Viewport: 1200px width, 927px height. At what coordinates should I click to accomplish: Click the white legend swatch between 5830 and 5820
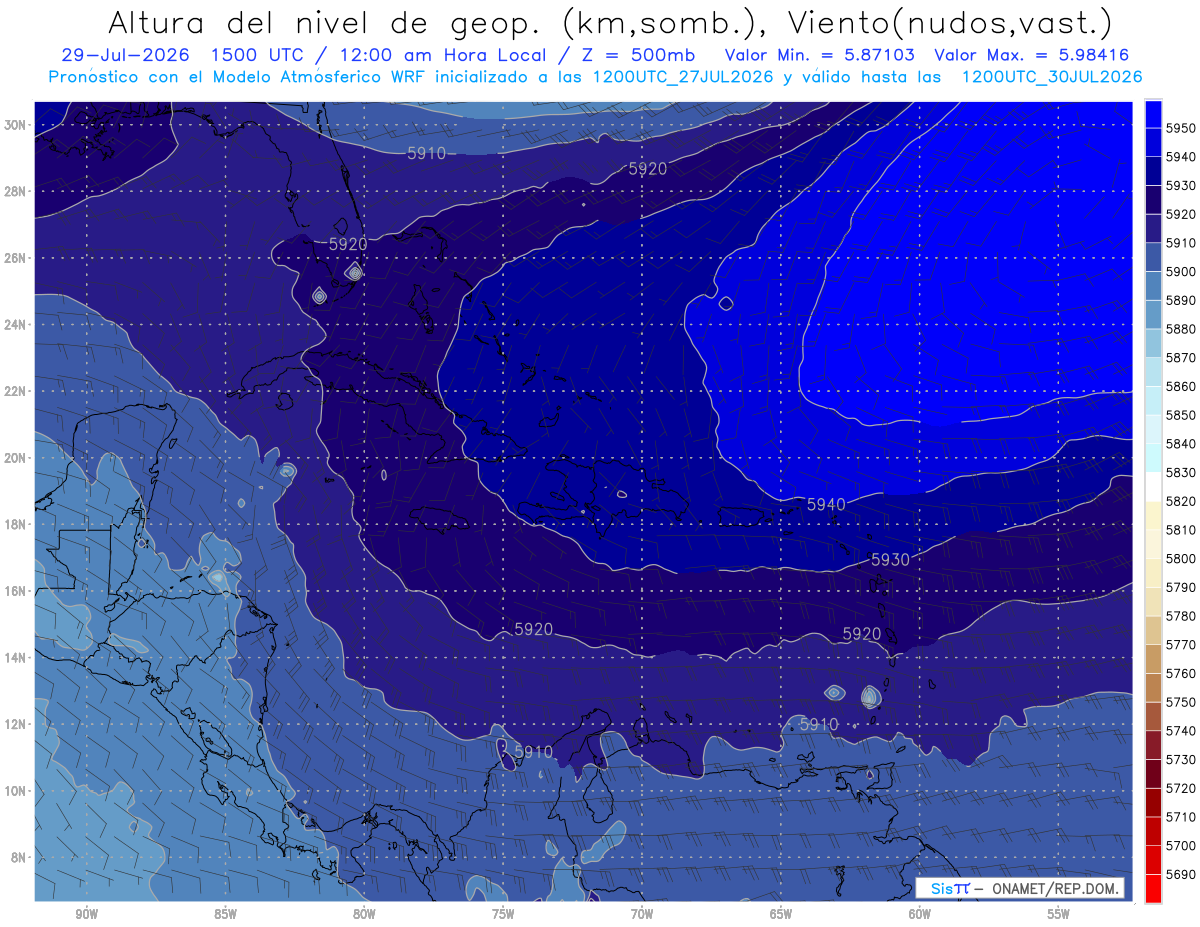[x=1153, y=487]
